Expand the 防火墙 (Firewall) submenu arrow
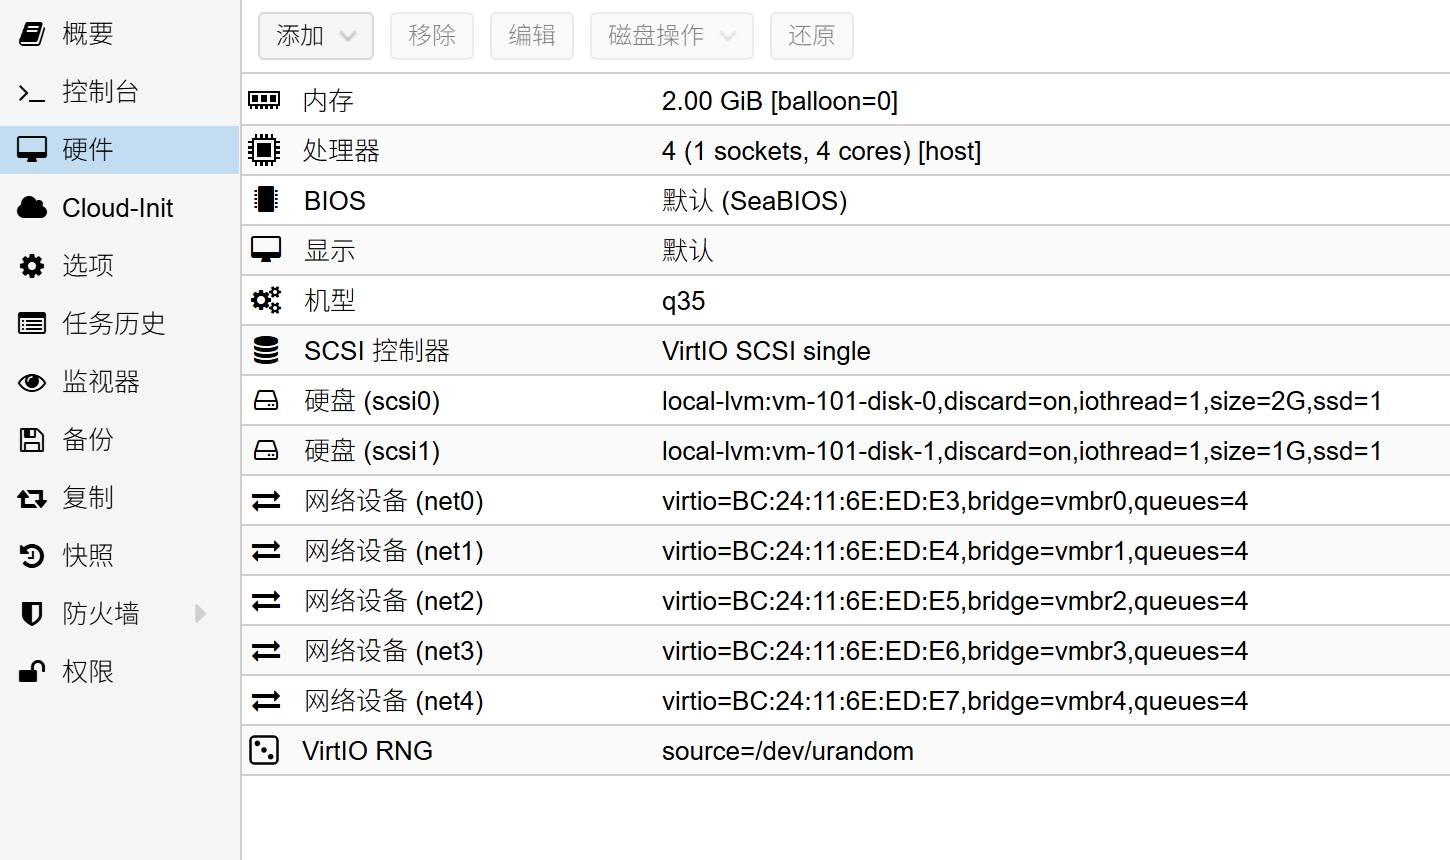This screenshot has width=1450, height=860. tap(200, 613)
